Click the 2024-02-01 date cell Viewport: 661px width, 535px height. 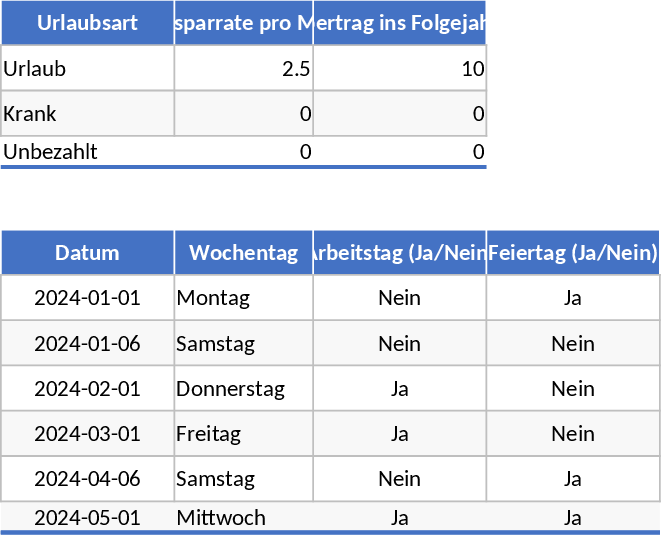87,389
